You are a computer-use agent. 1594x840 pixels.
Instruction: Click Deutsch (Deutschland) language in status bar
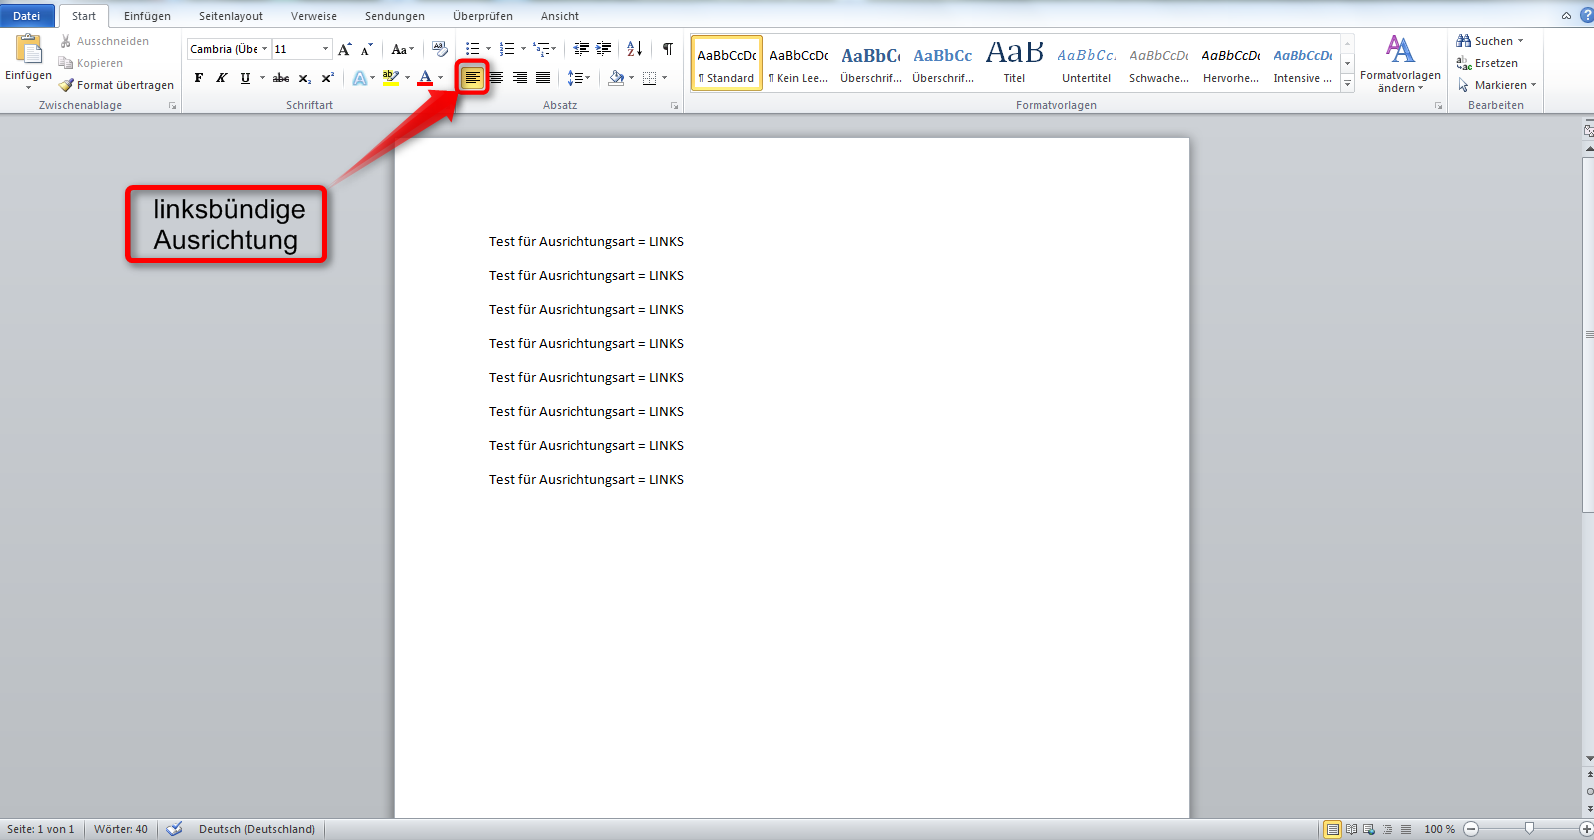257,829
